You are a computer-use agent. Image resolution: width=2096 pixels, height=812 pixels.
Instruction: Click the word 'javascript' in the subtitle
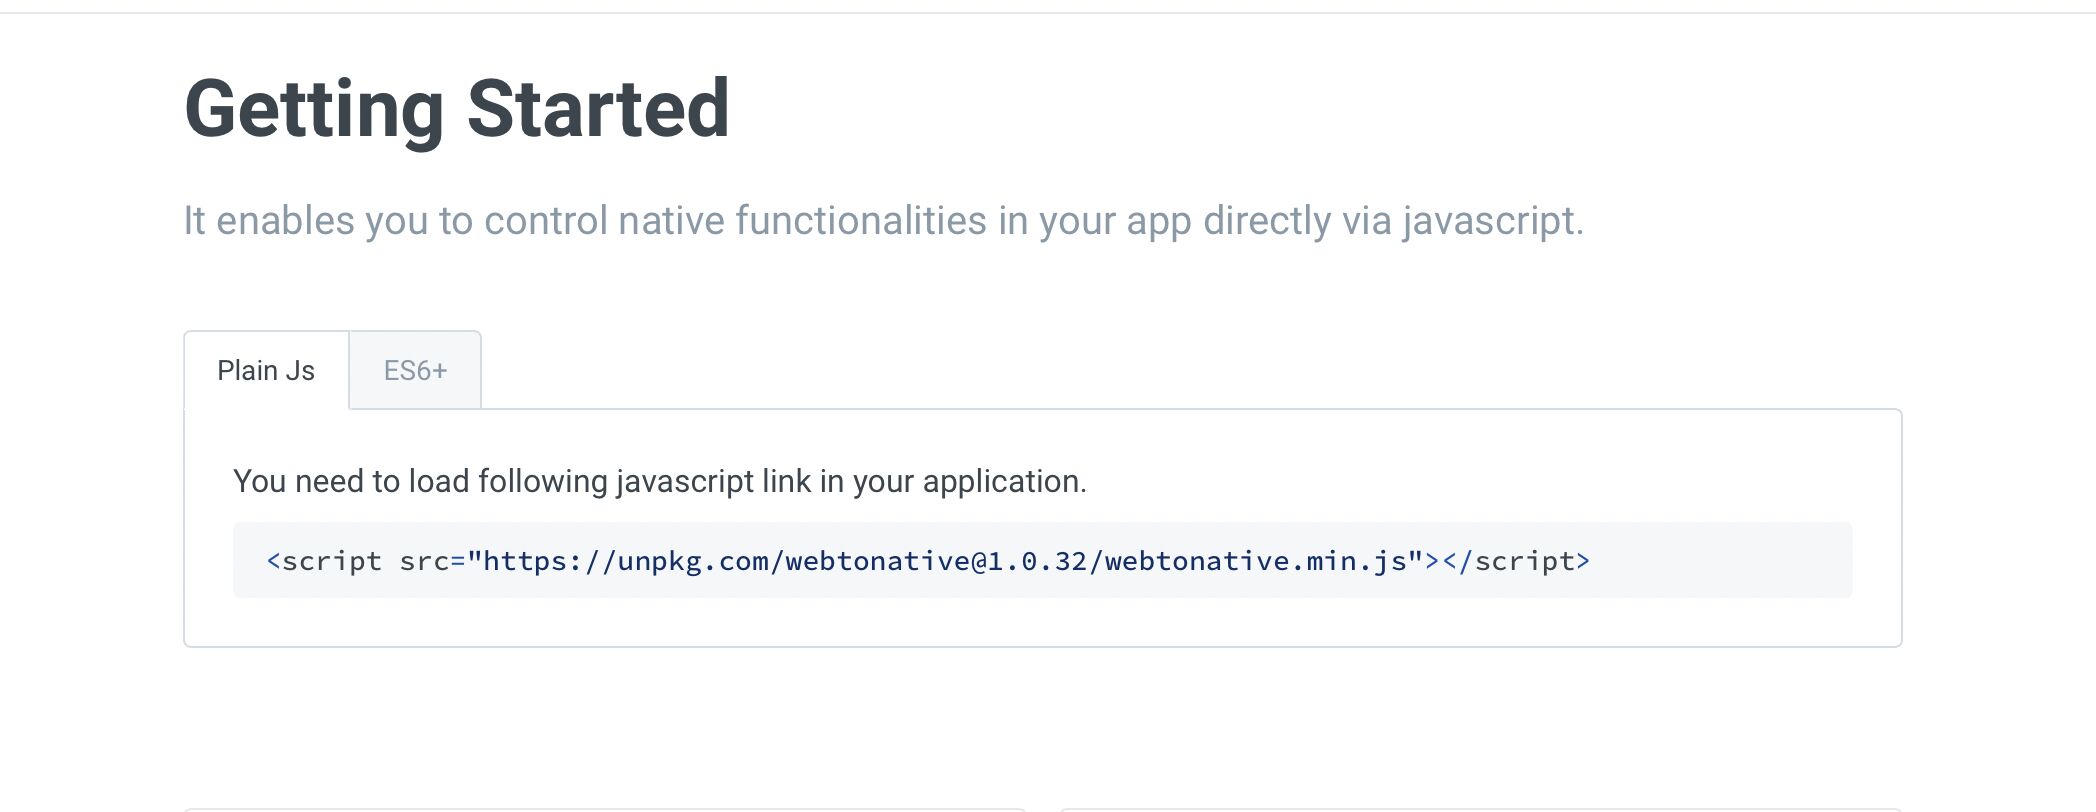pyautogui.click(x=1489, y=221)
